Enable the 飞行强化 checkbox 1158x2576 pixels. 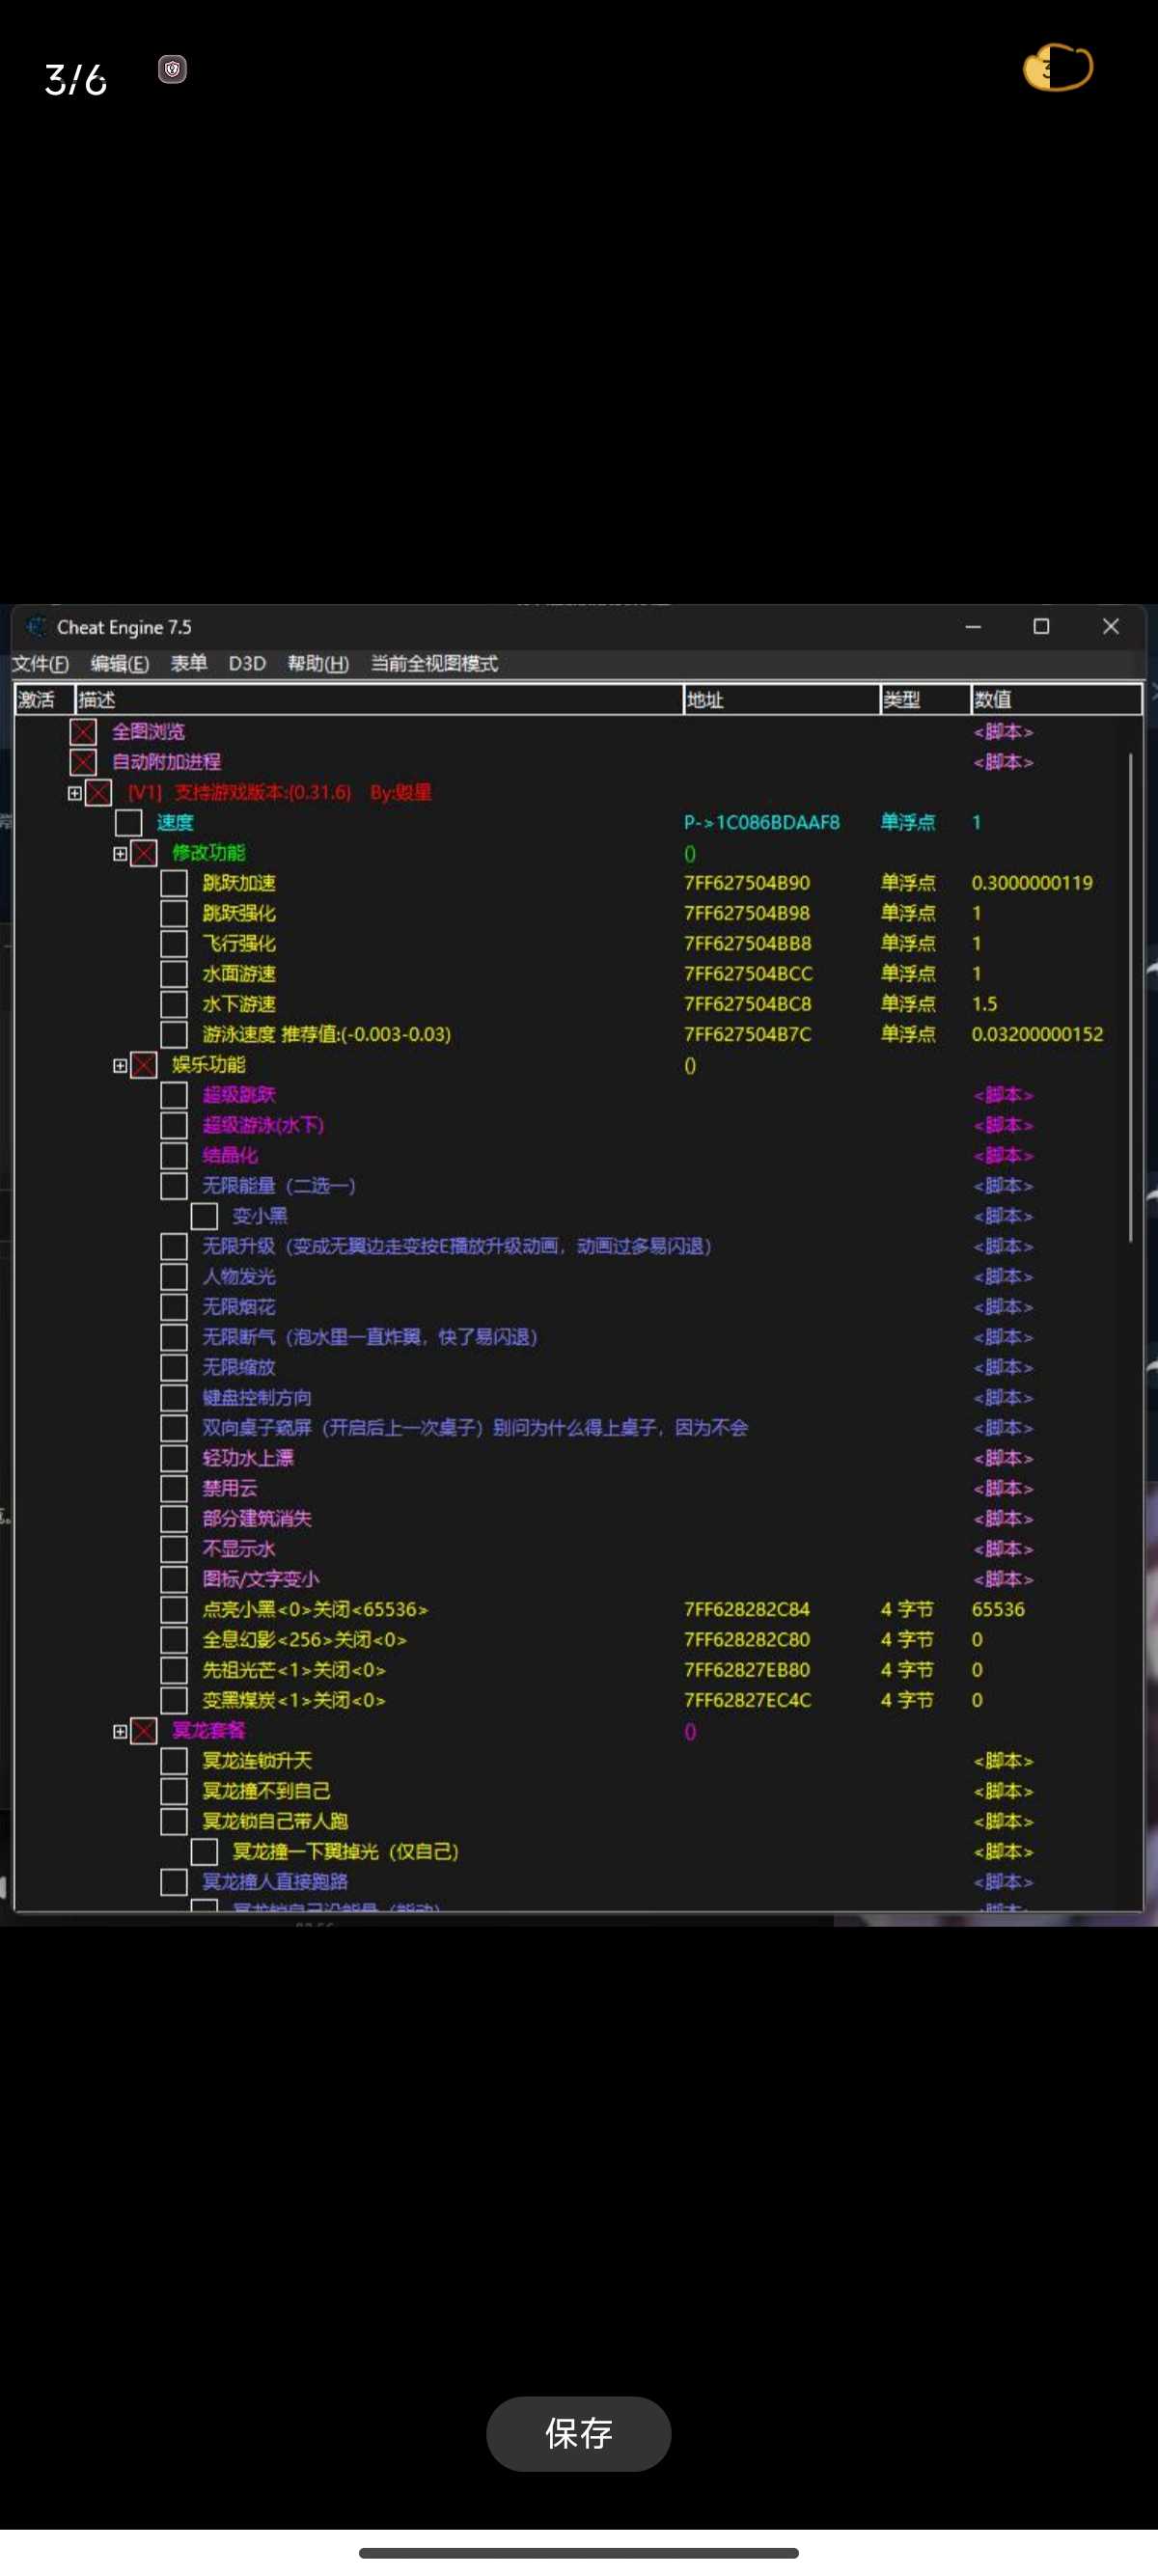tap(174, 944)
